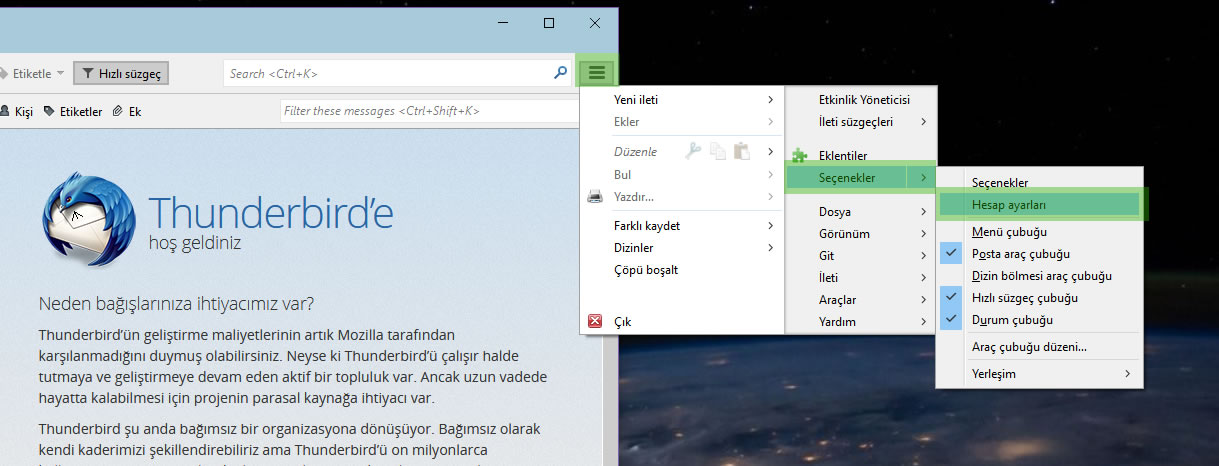Open the Git submenu entry

coord(861,256)
